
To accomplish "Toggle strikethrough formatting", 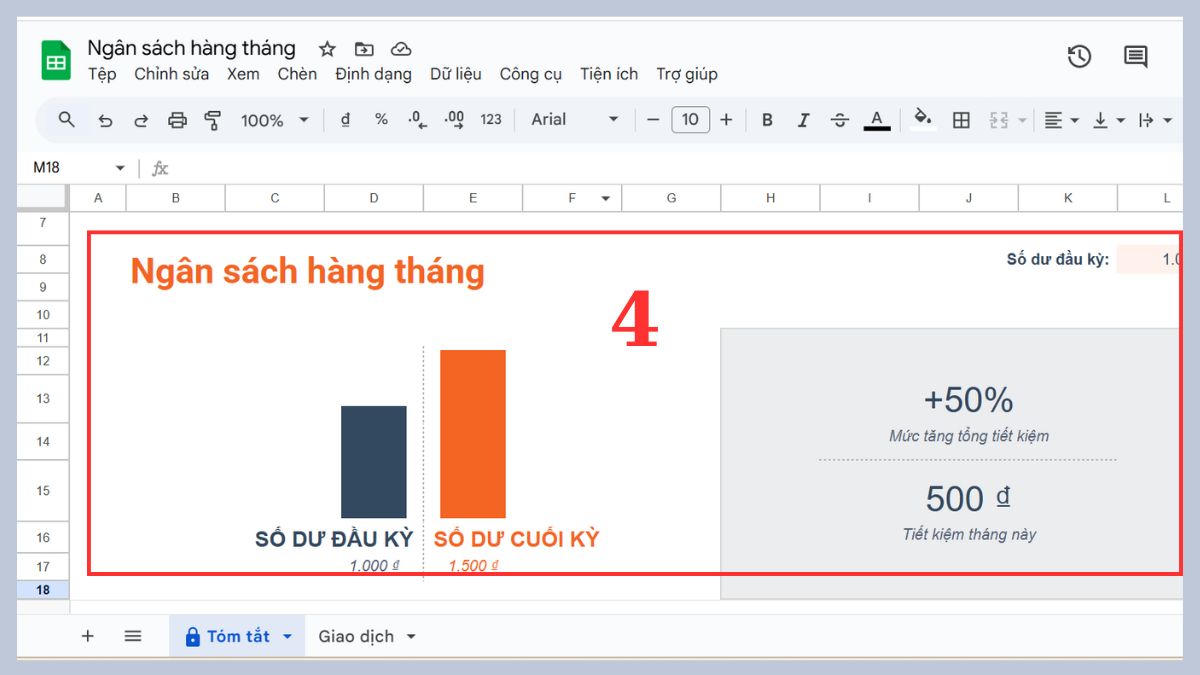I will (x=839, y=119).
